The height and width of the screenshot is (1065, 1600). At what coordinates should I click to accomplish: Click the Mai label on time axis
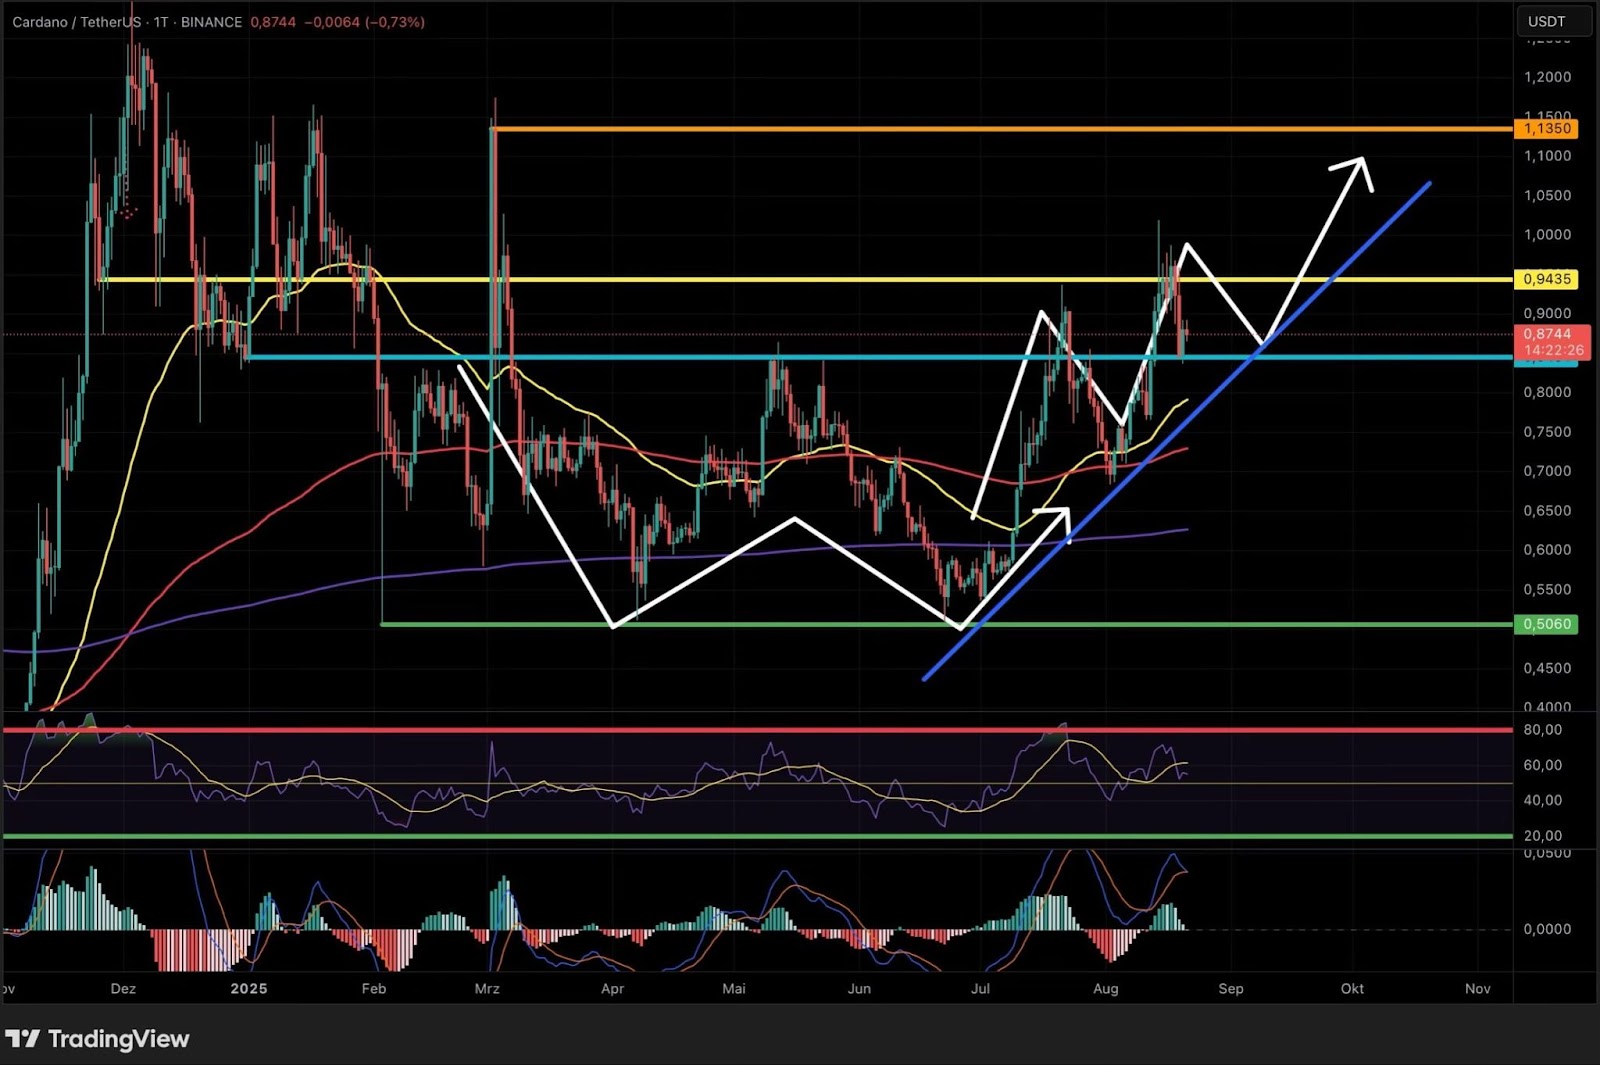pos(734,989)
